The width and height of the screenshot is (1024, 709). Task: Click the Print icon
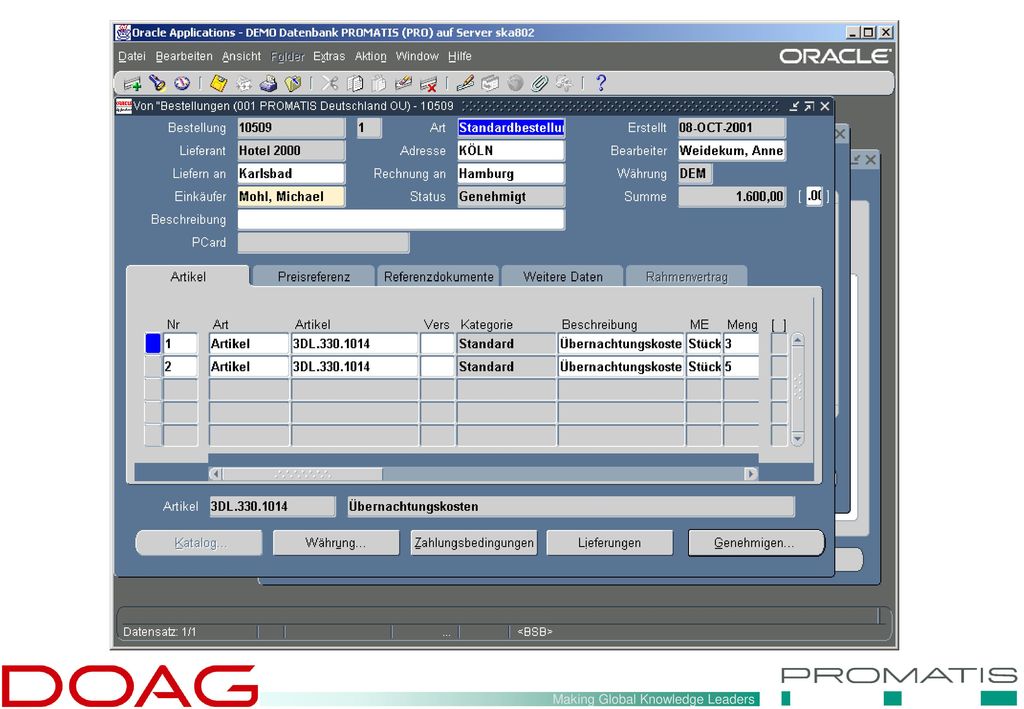(x=268, y=84)
